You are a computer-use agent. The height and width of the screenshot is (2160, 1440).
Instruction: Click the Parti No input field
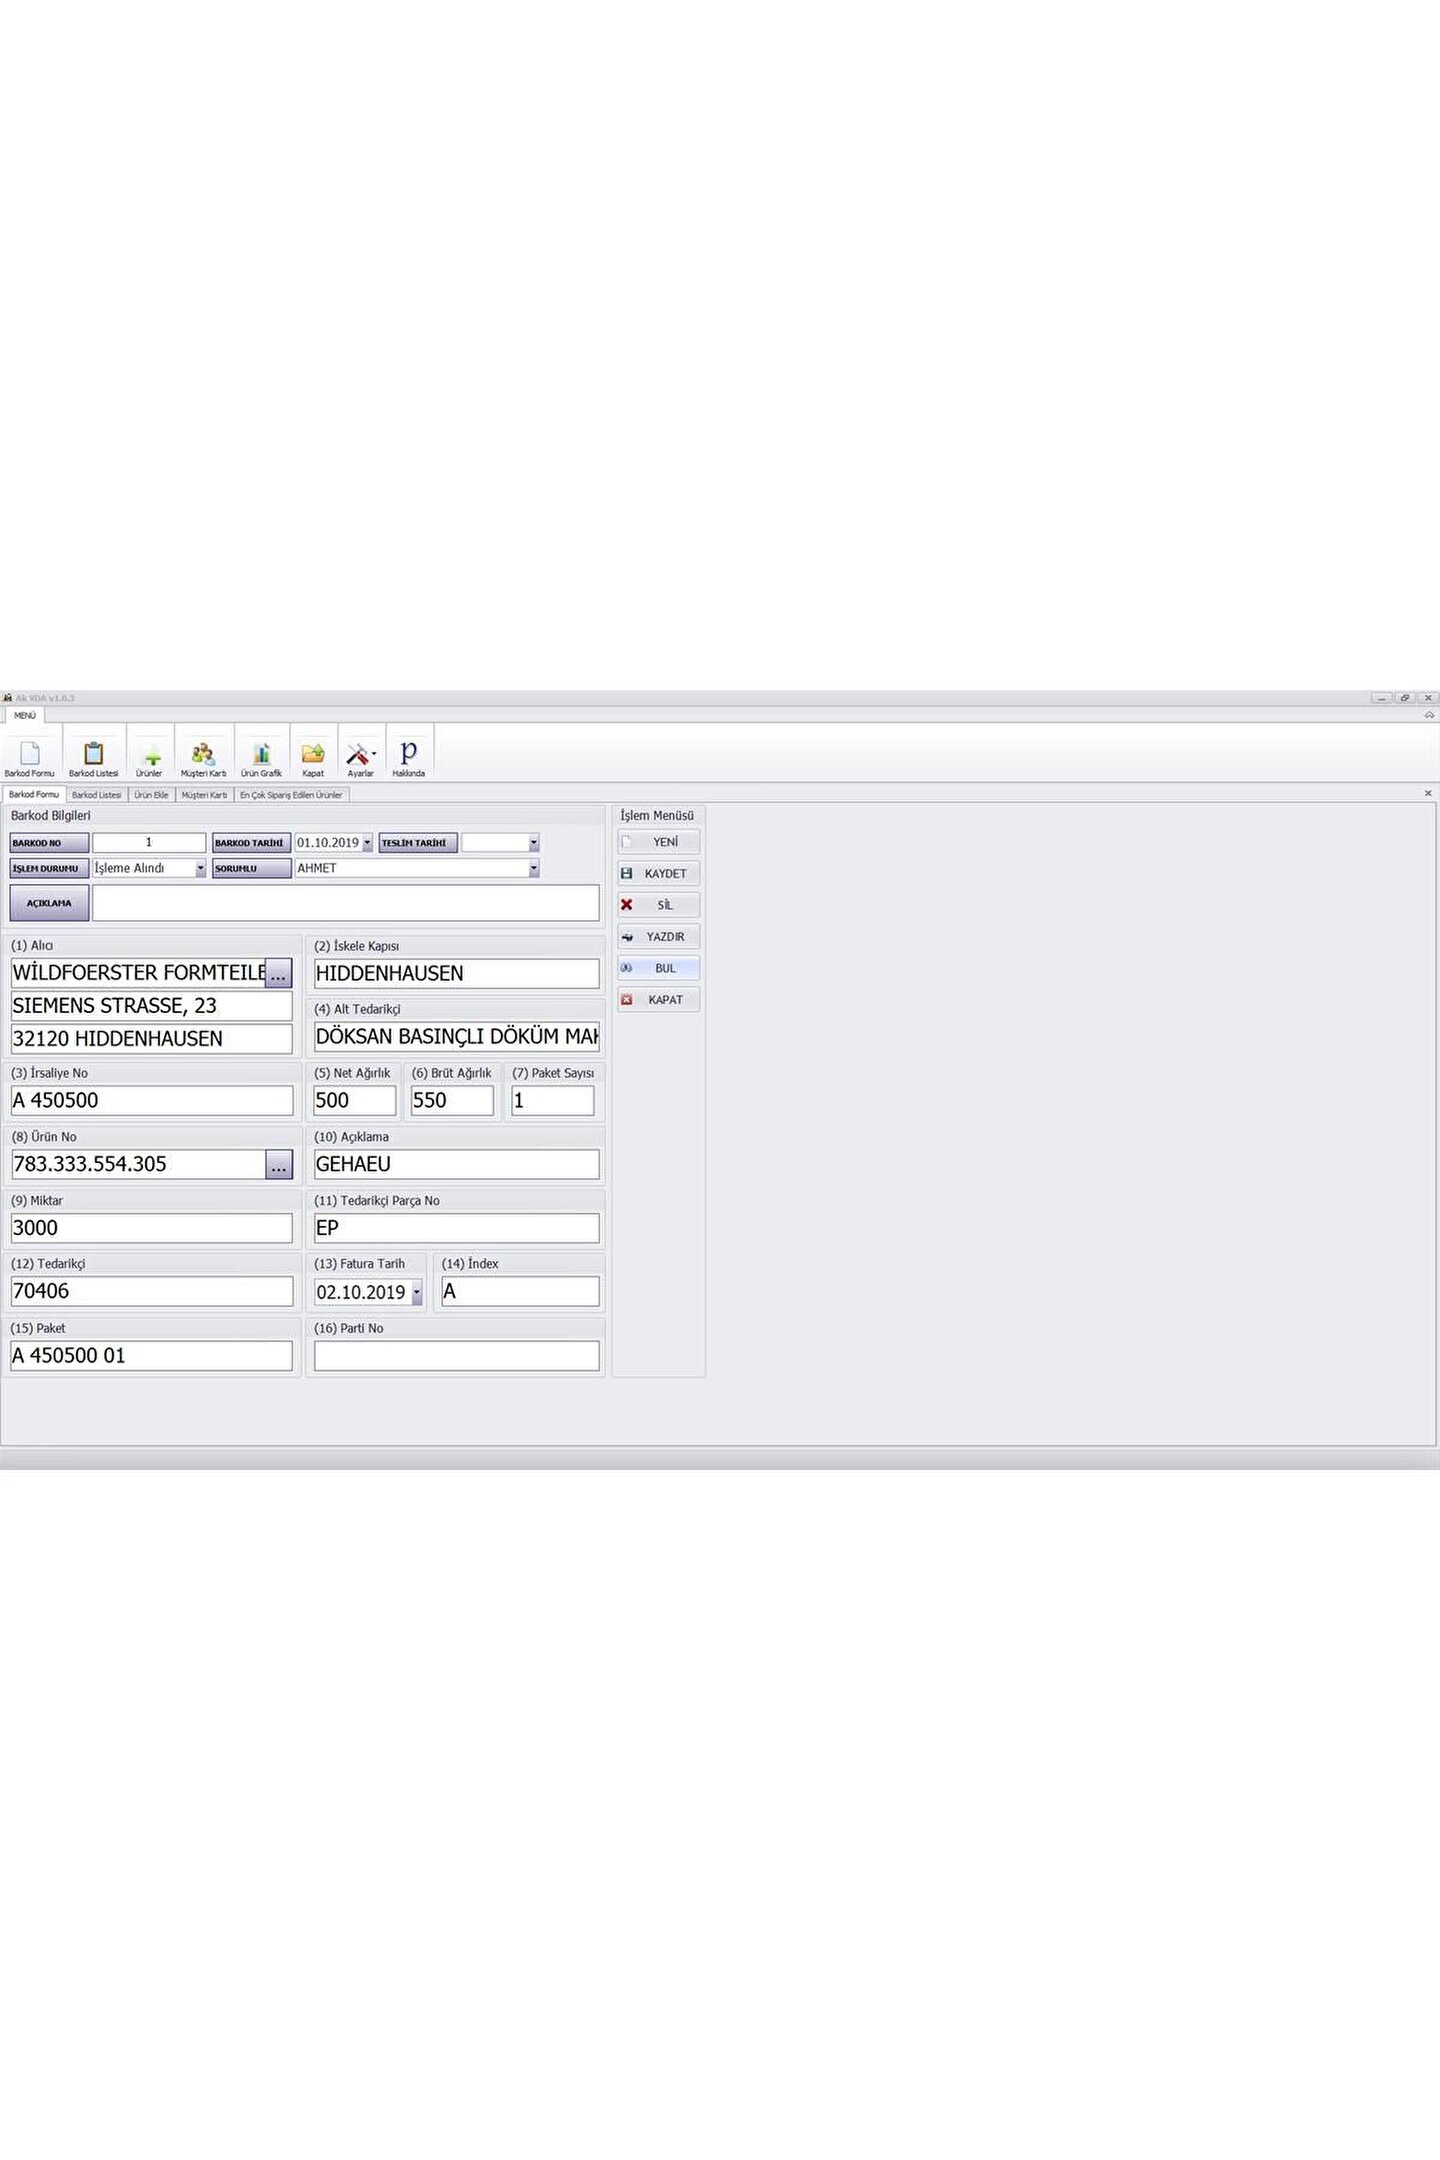[x=456, y=1356]
